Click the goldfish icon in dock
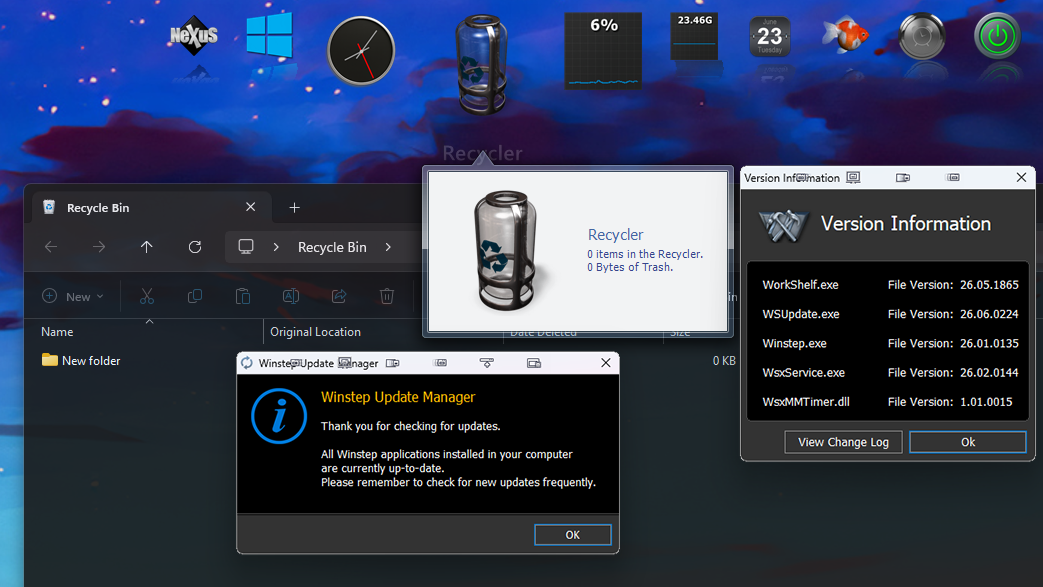 tap(845, 35)
